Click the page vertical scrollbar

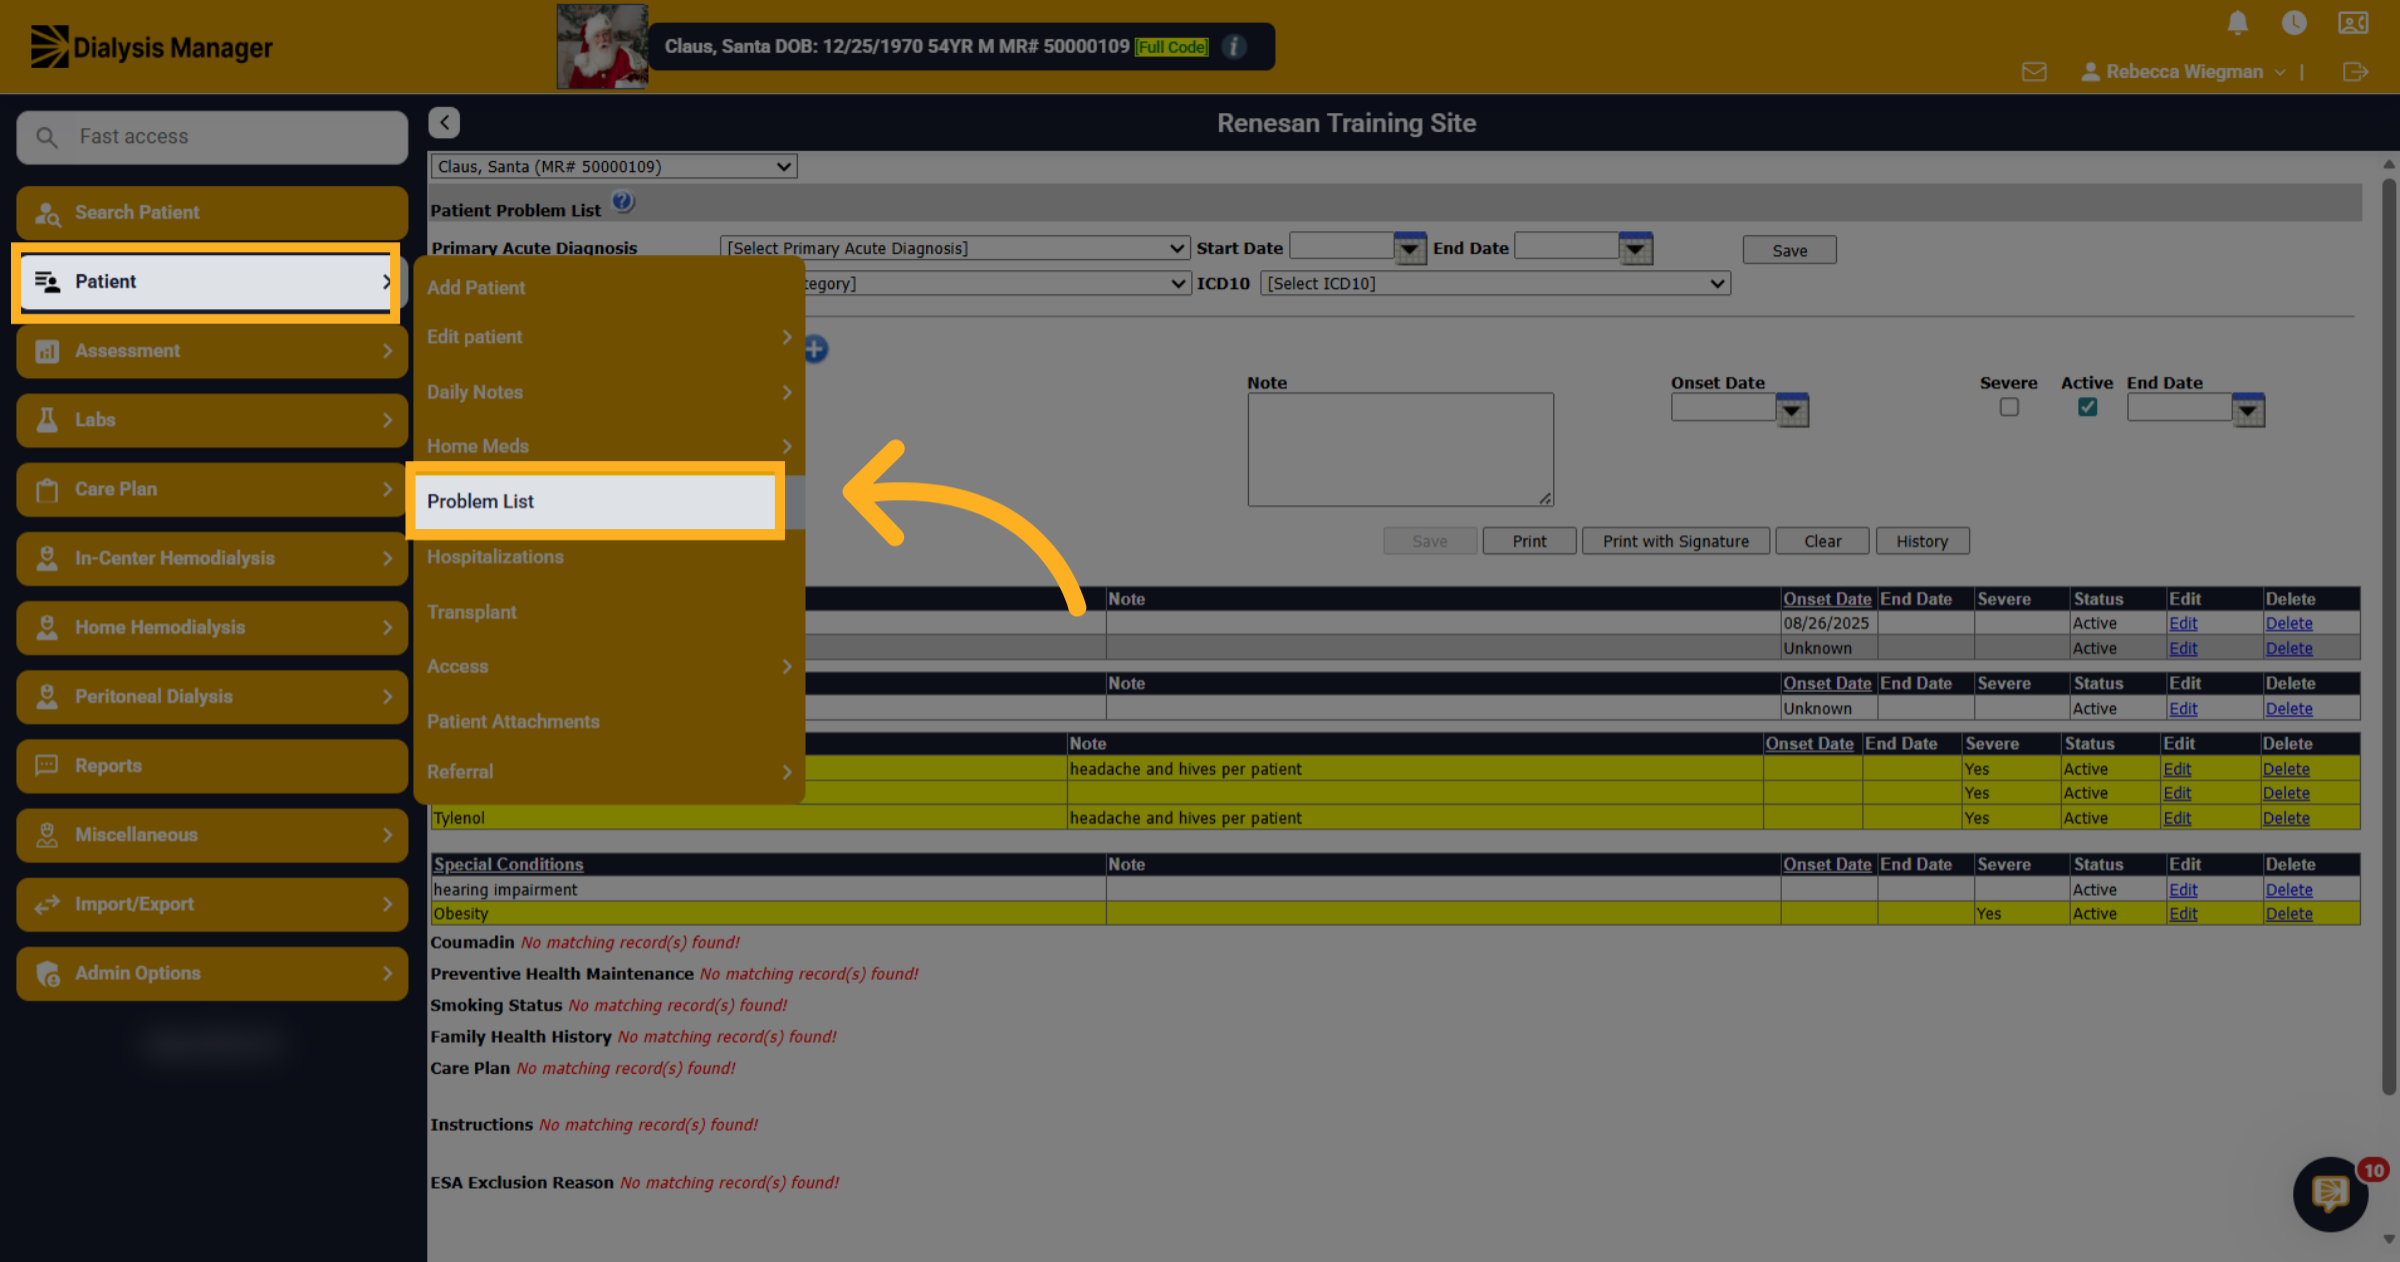tap(2388, 636)
